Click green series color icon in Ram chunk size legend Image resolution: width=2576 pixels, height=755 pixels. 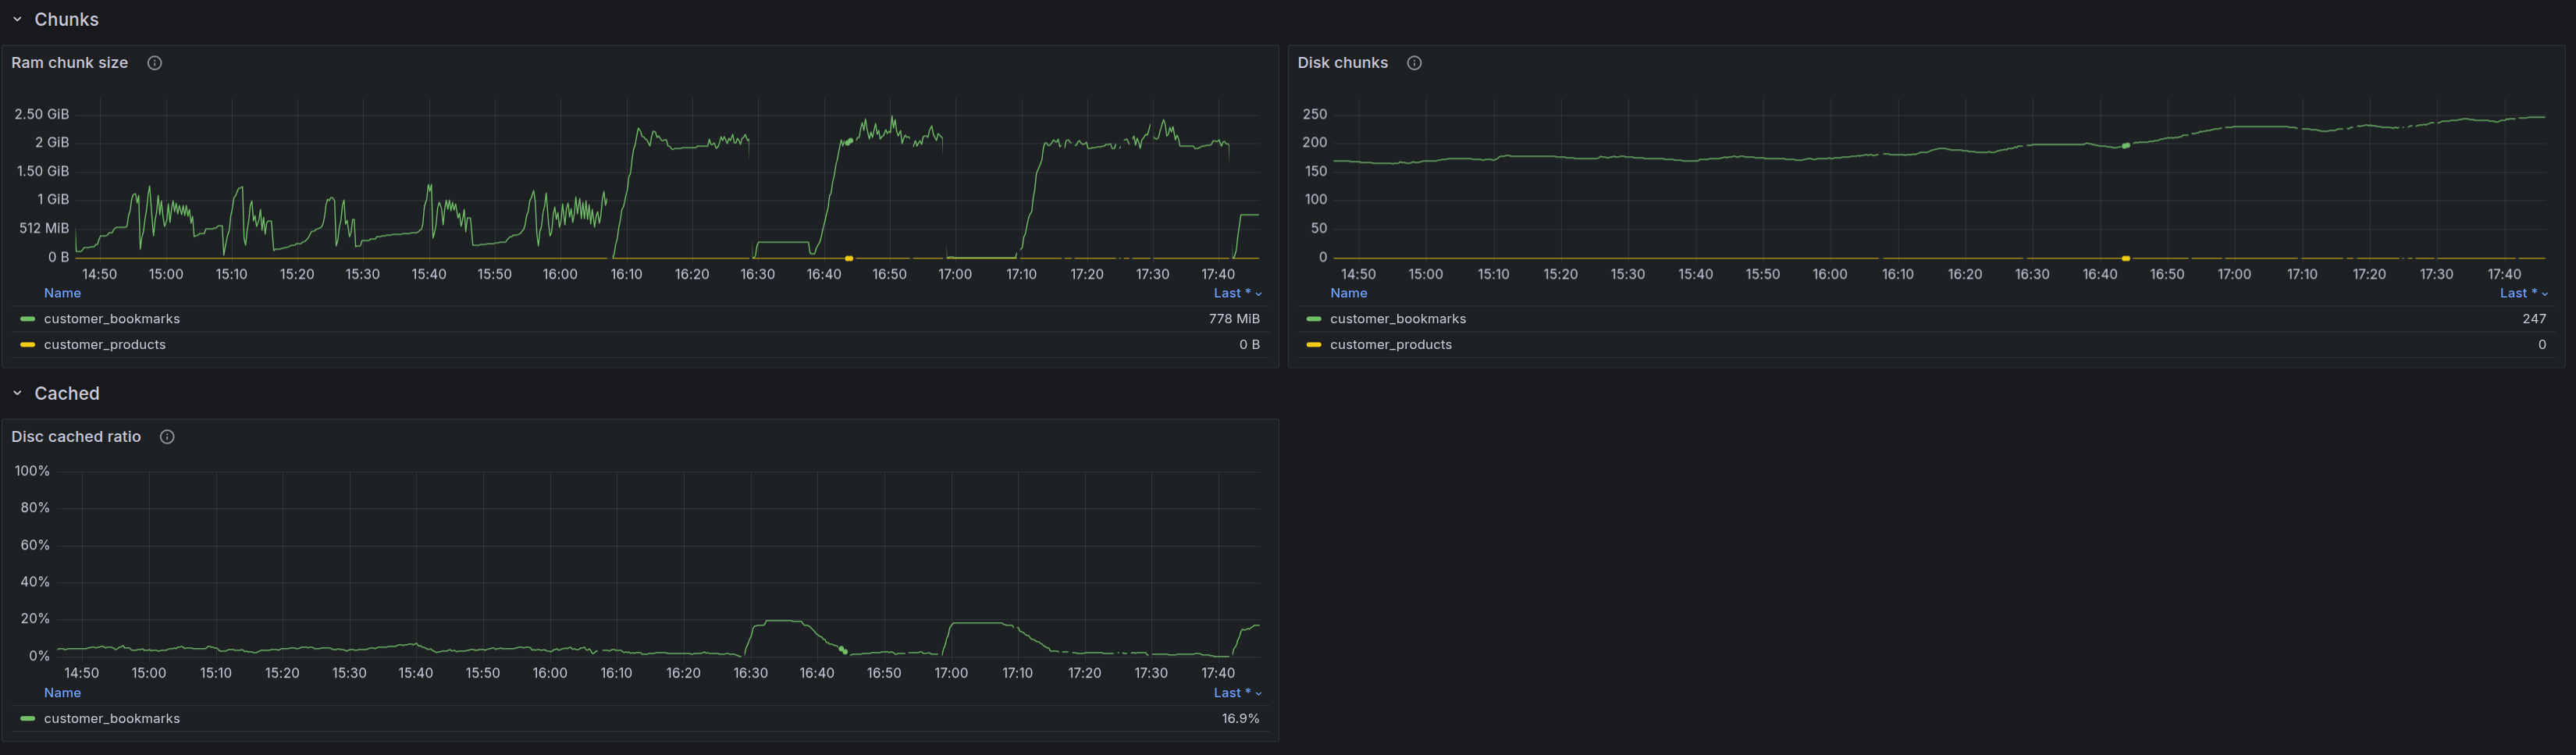coord(27,319)
